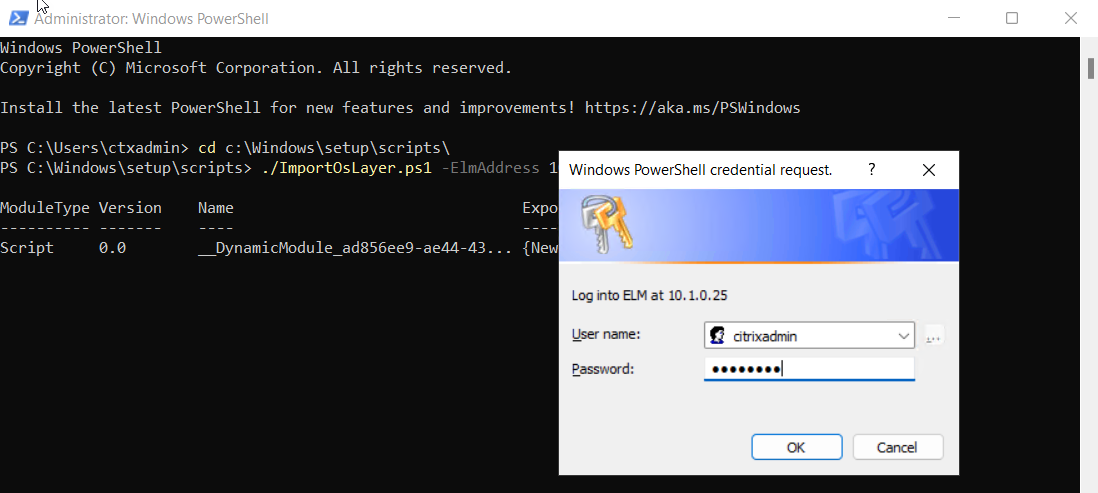This screenshot has height=493, width=1098.
Task: Click the "Windows PowerShell credential request" title bar
Action: tap(700, 170)
